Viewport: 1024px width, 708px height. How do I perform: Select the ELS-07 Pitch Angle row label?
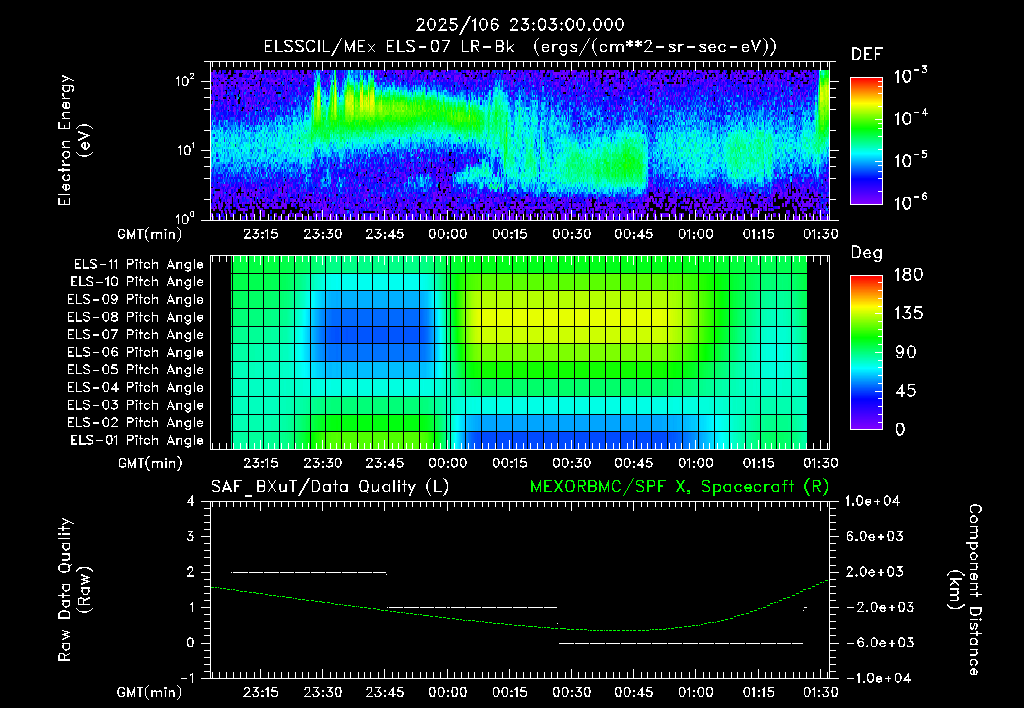tap(135, 335)
